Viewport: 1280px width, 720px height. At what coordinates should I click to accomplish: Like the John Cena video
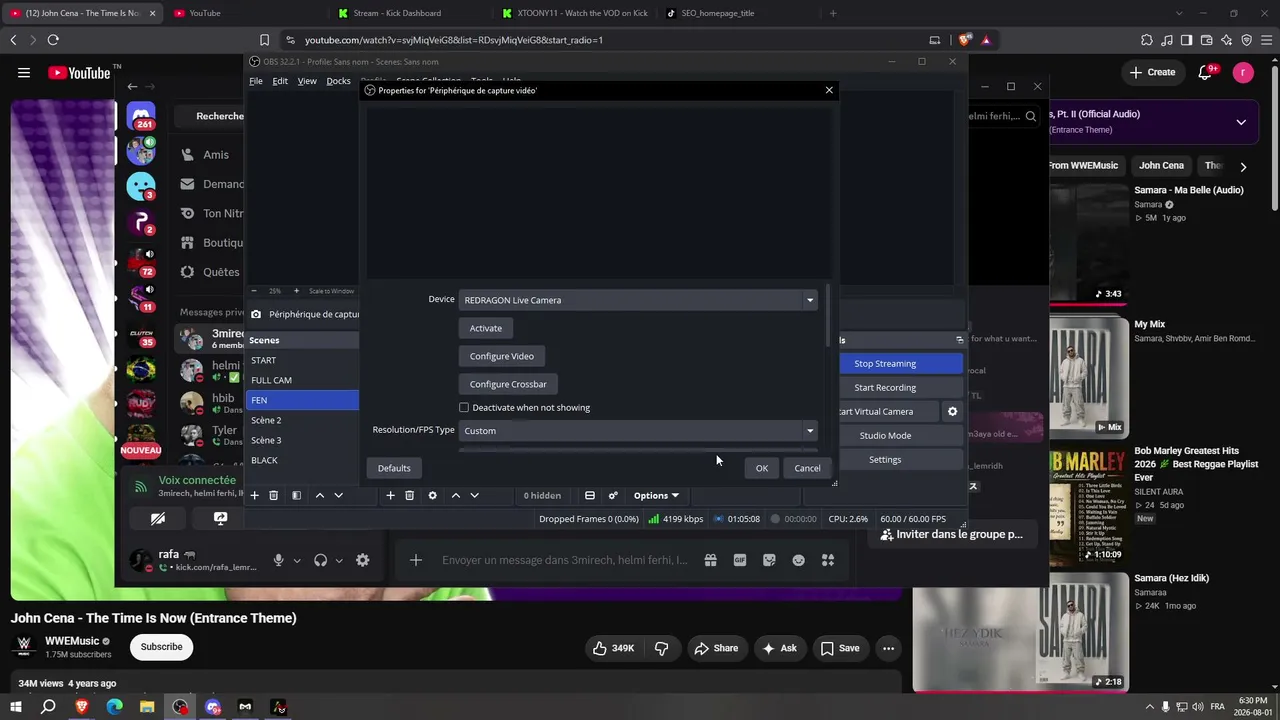(613, 648)
